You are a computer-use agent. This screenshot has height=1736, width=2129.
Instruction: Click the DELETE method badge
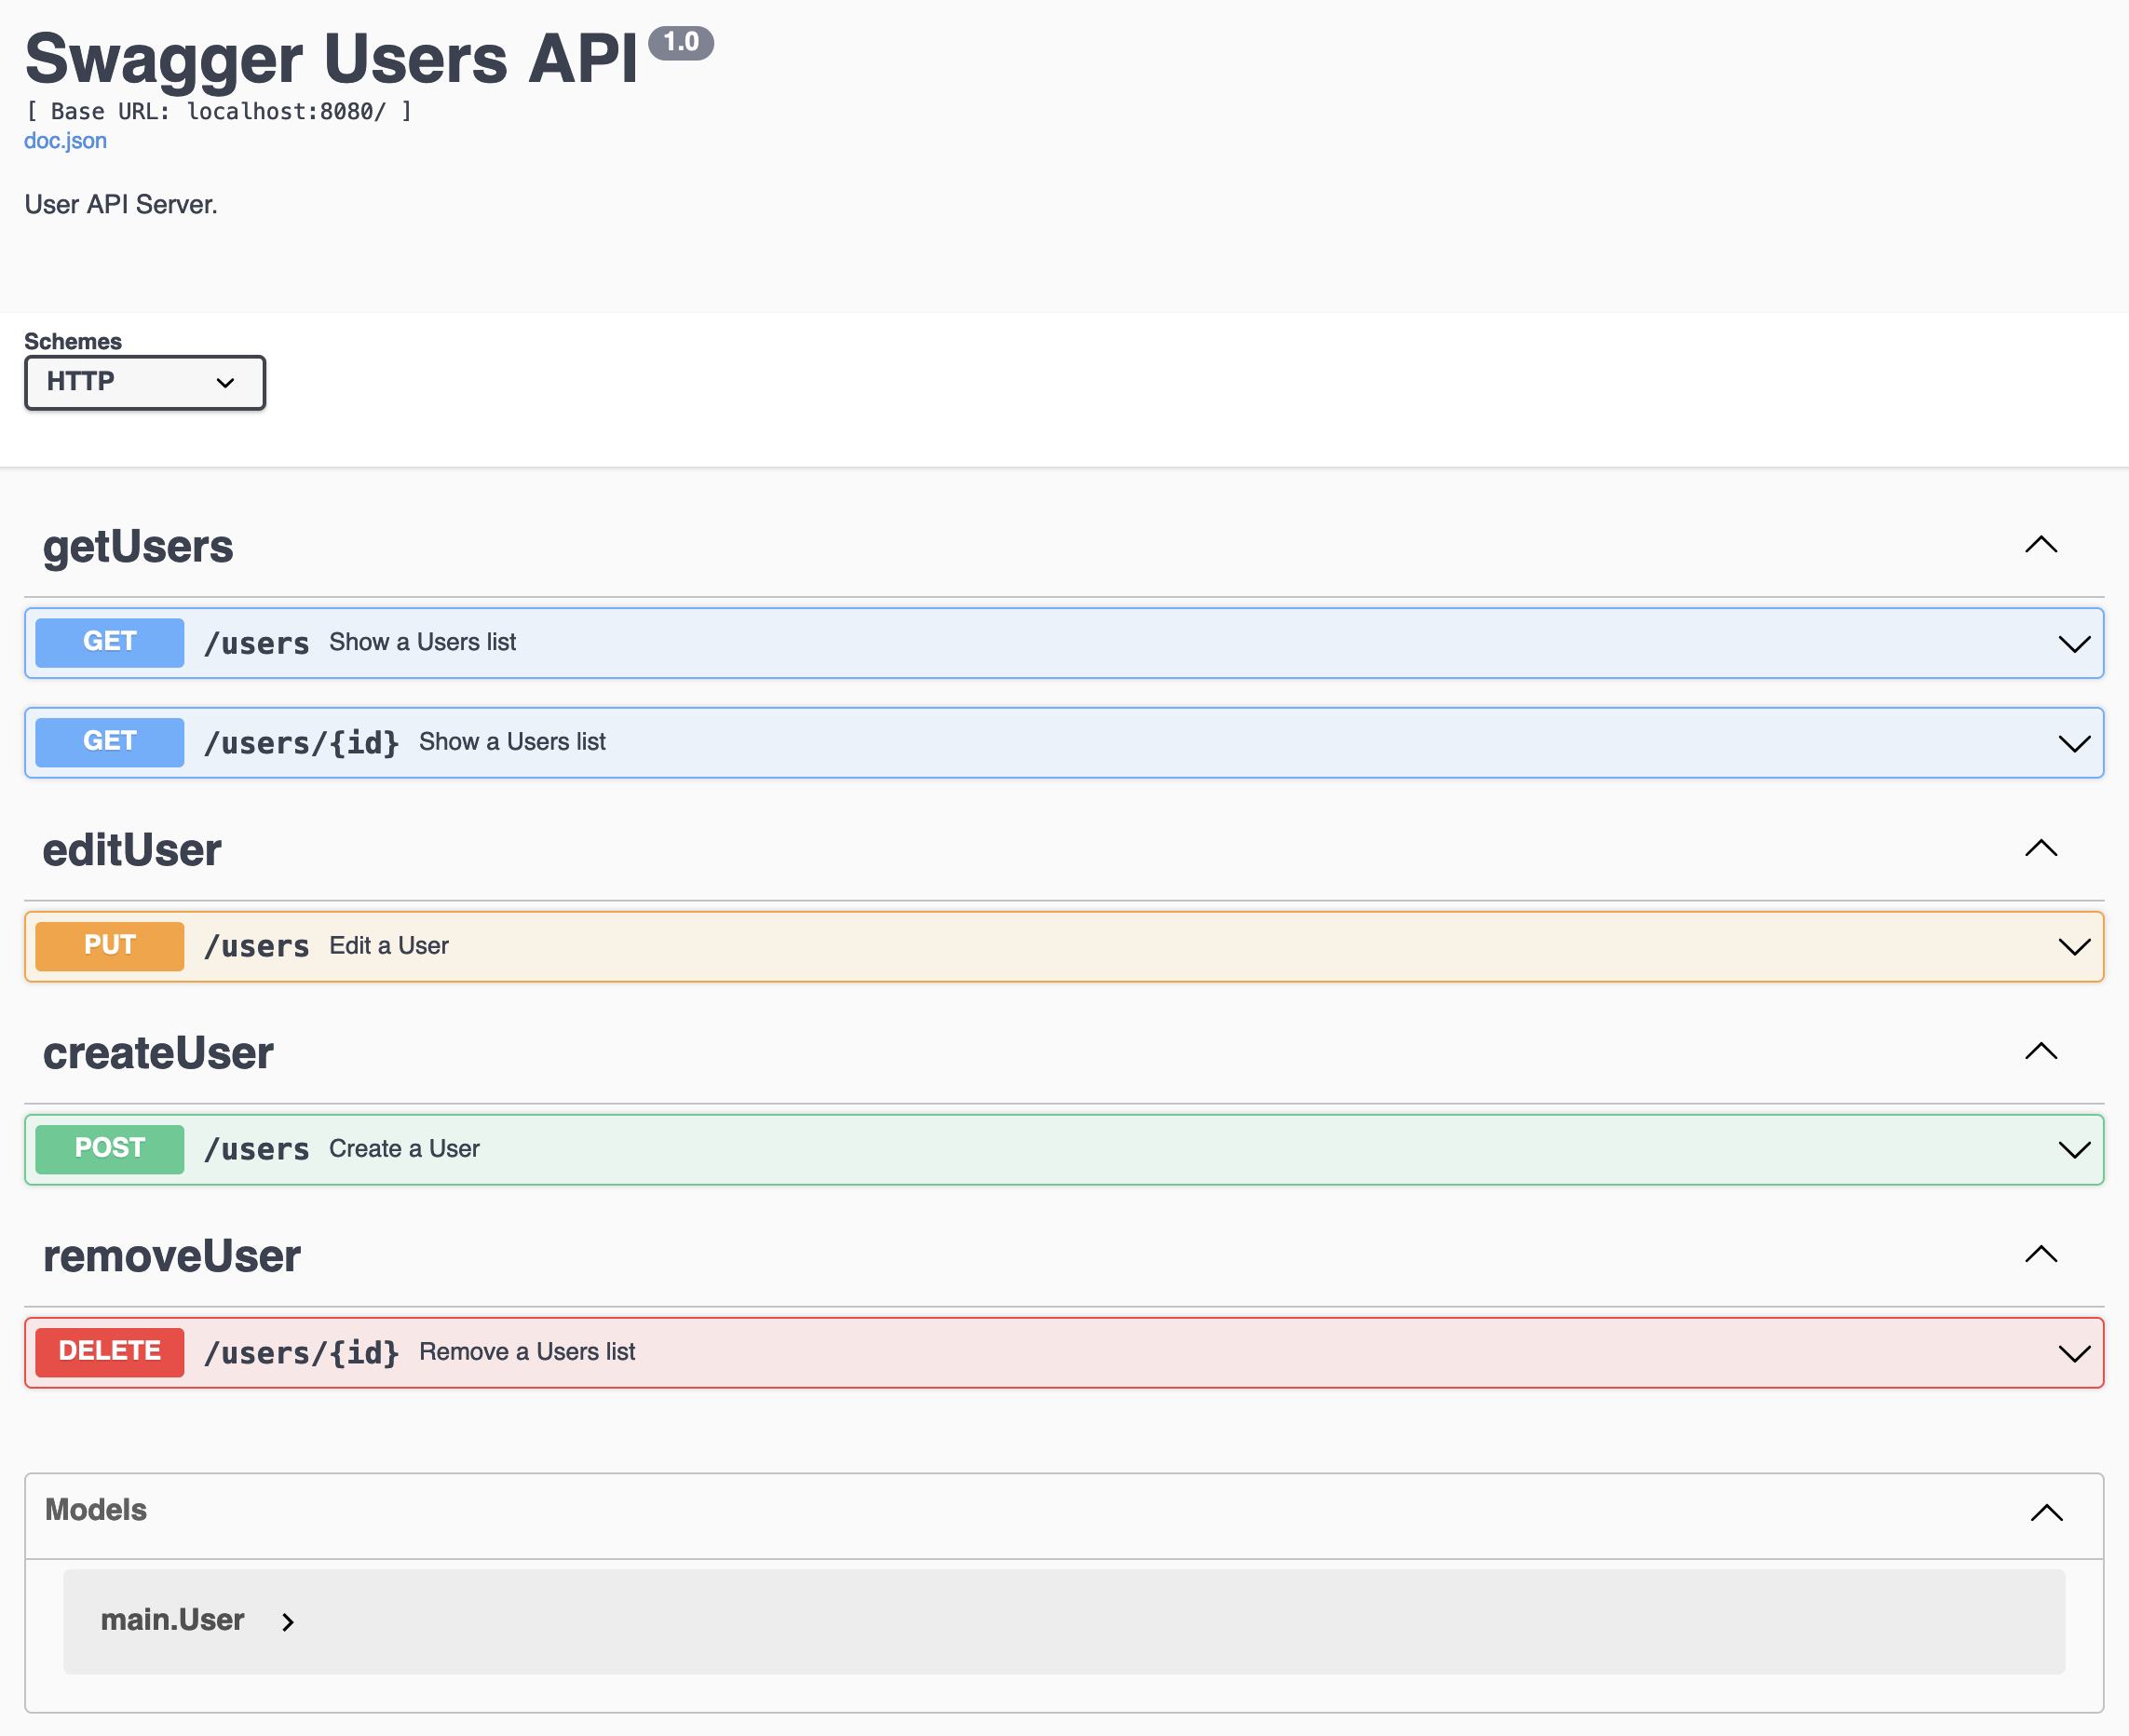pyautogui.click(x=110, y=1352)
